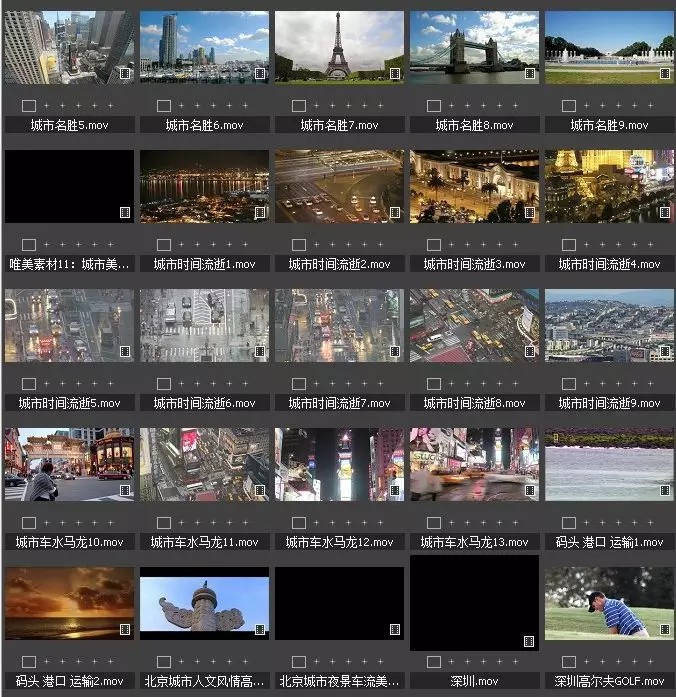Screen dimensions: 676x697
Task: Click filename label 城市名胜9.mov
Action: tap(609, 126)
